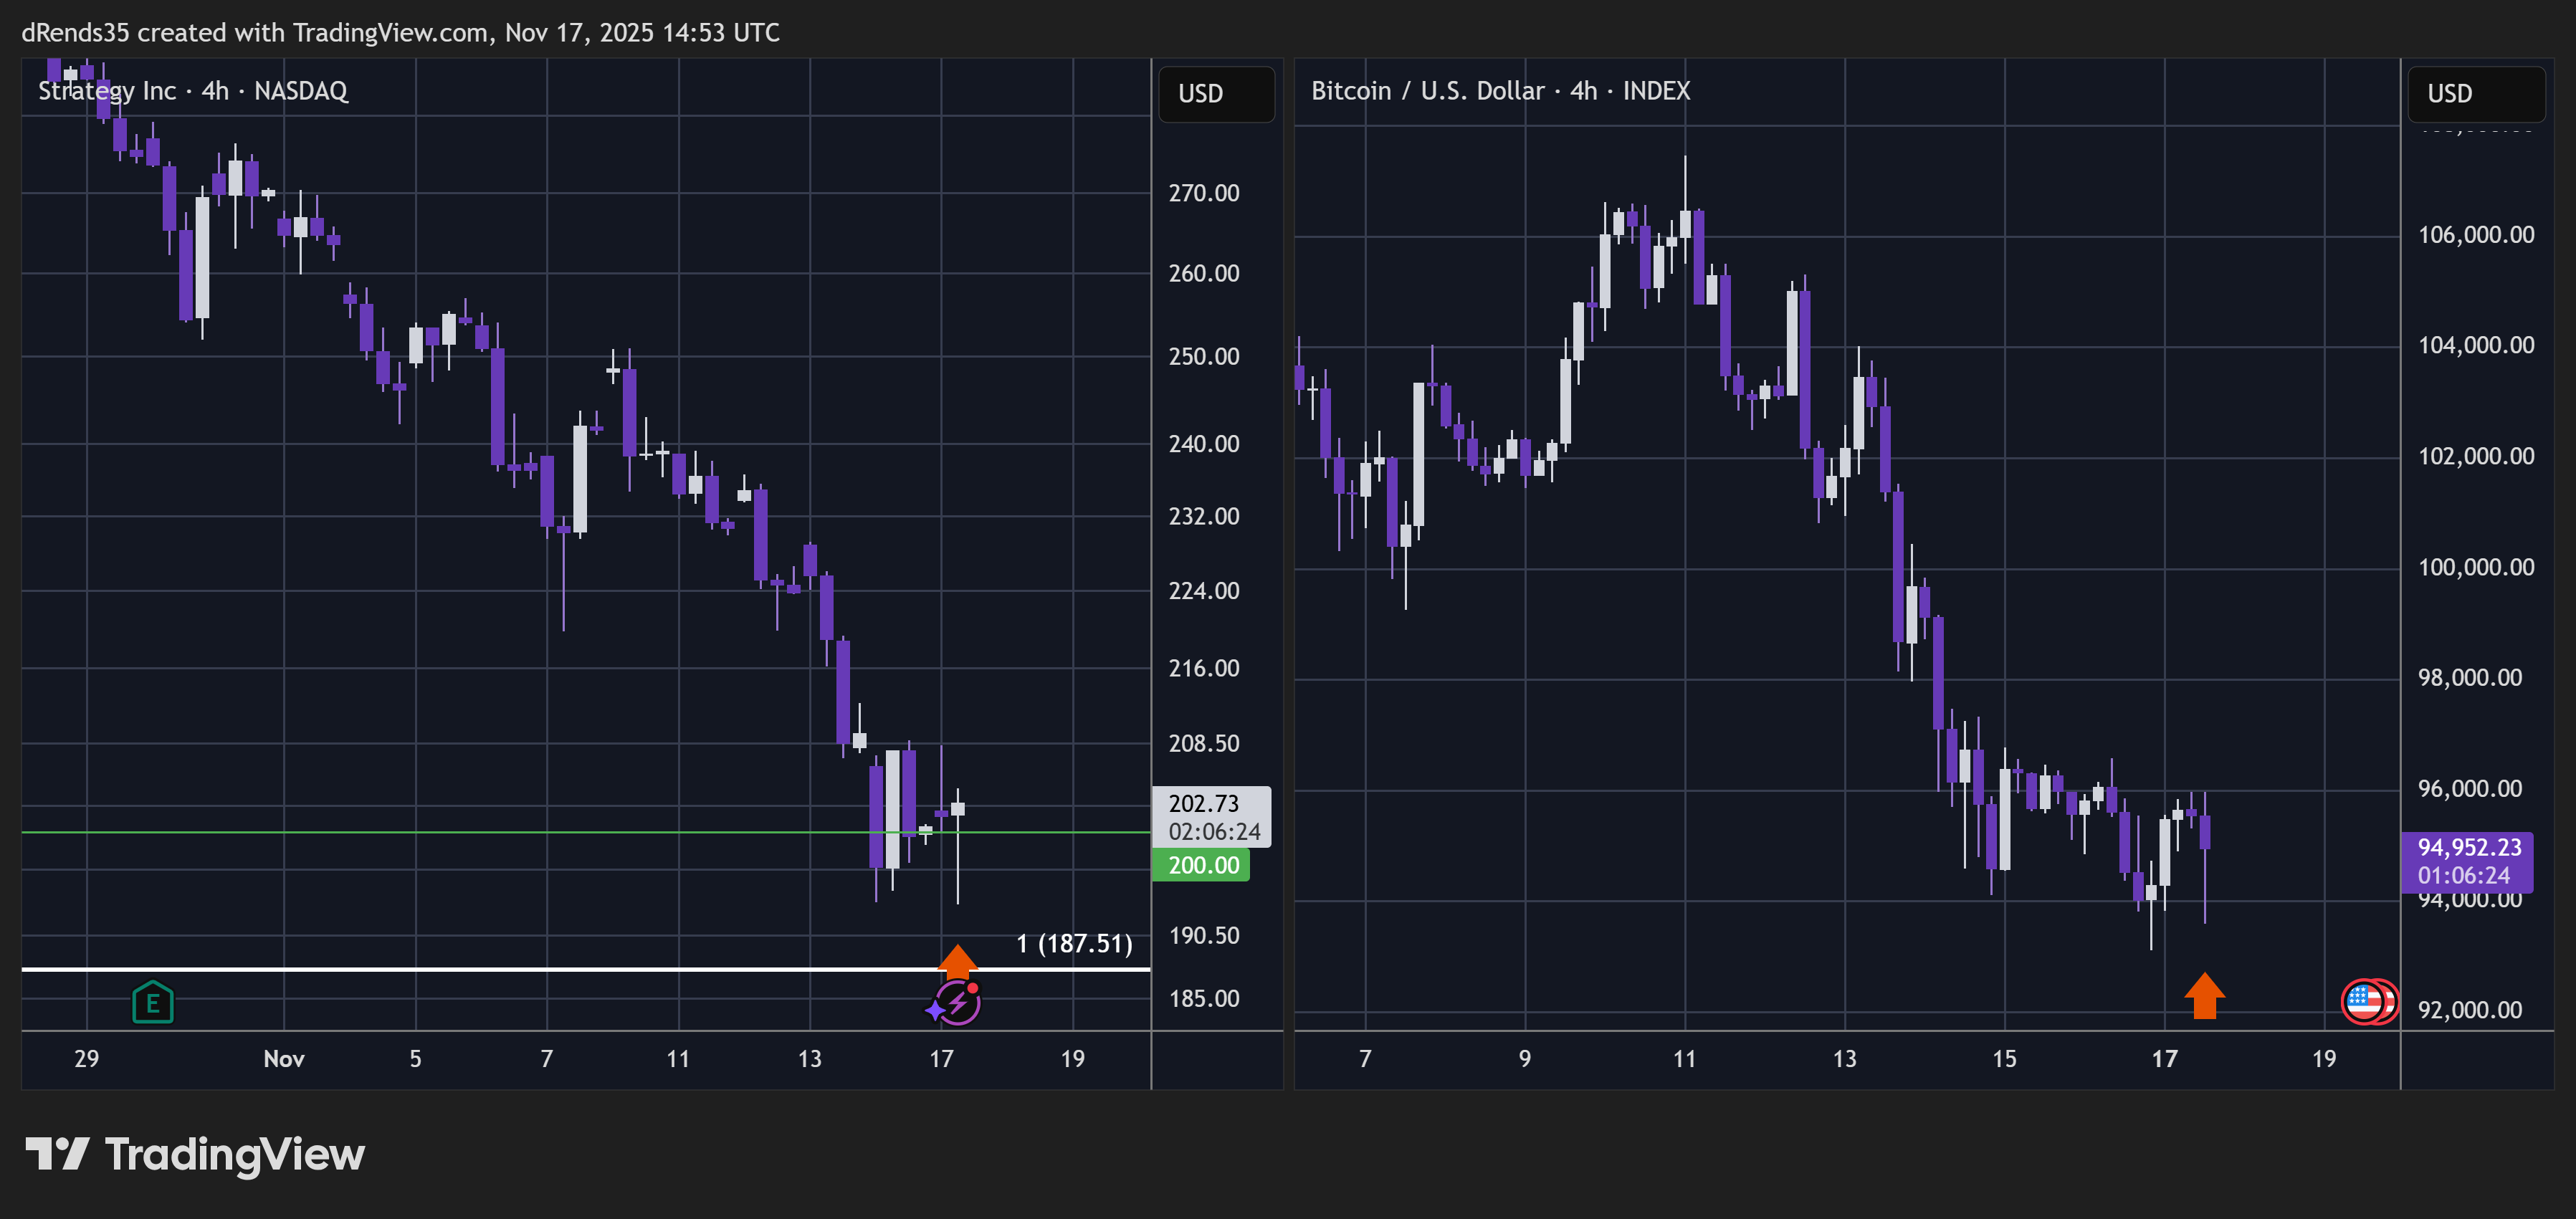Select the 202.73 current price label
The image size is (2576, 1219).
(1212, 817)
